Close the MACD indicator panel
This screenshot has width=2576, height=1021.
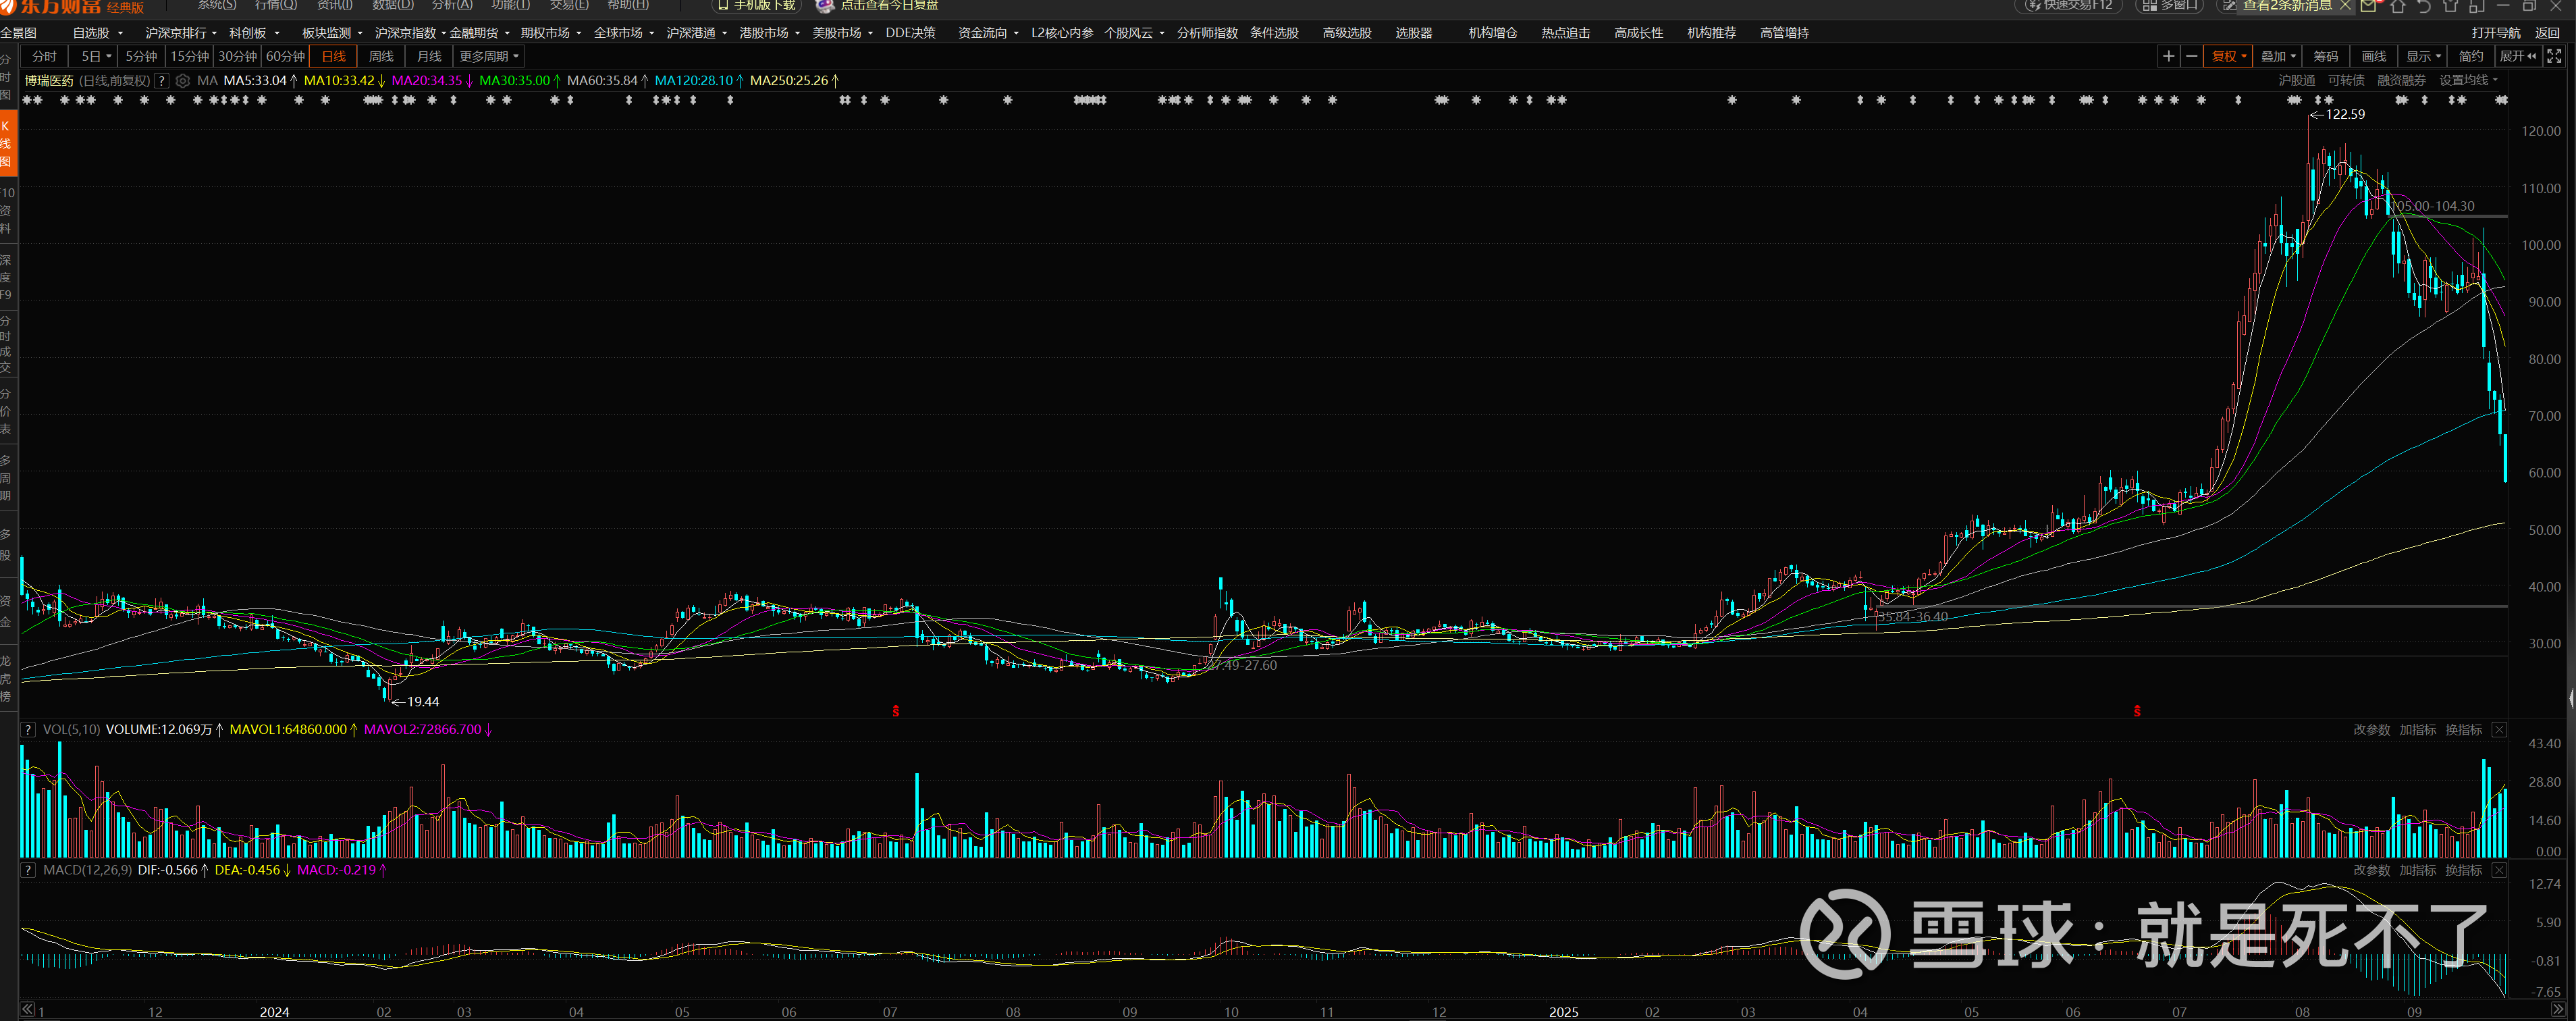tap(2499, 870)
